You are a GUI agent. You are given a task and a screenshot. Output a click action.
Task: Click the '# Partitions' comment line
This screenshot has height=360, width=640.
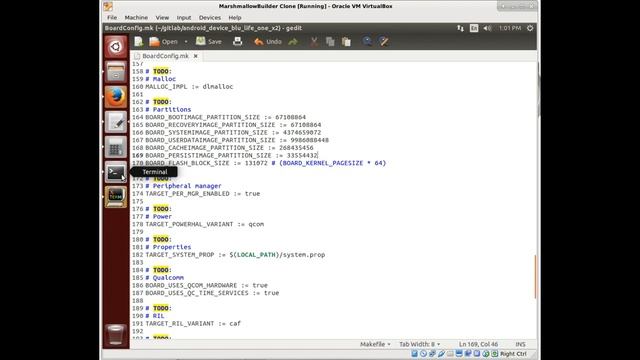coord(168,109)
